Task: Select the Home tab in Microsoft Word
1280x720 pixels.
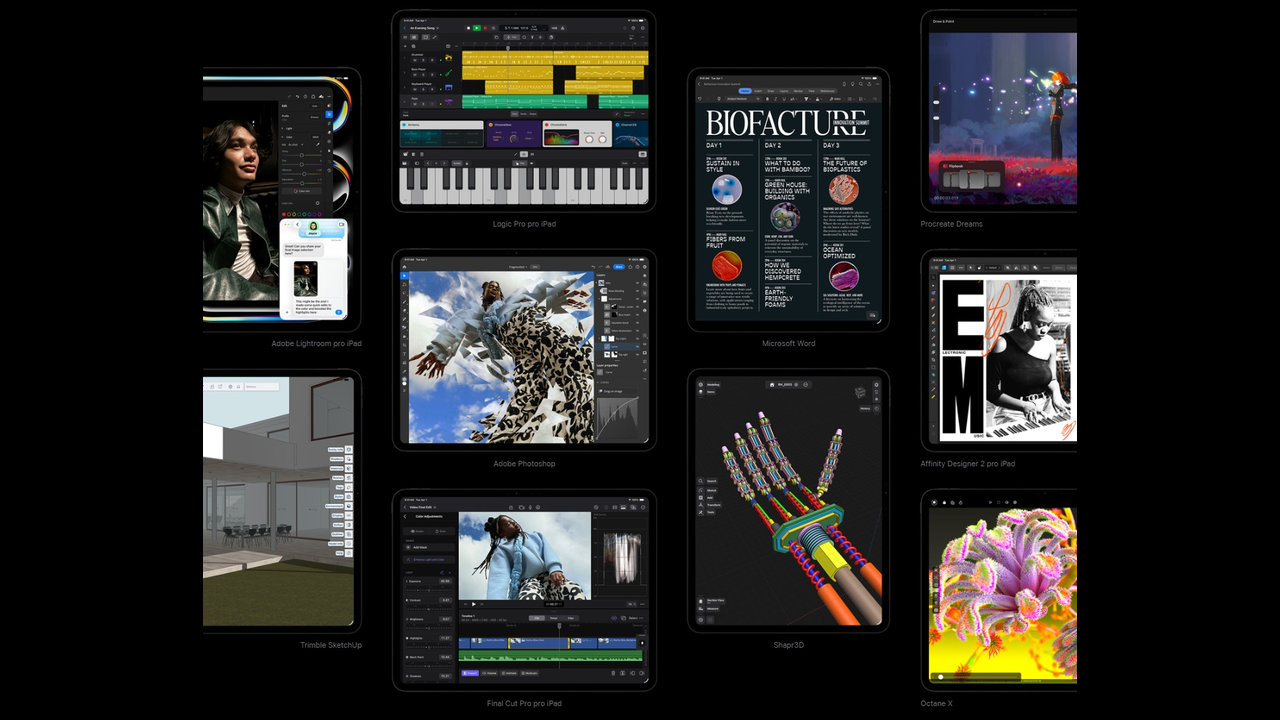Action: (x=745, y=91)
